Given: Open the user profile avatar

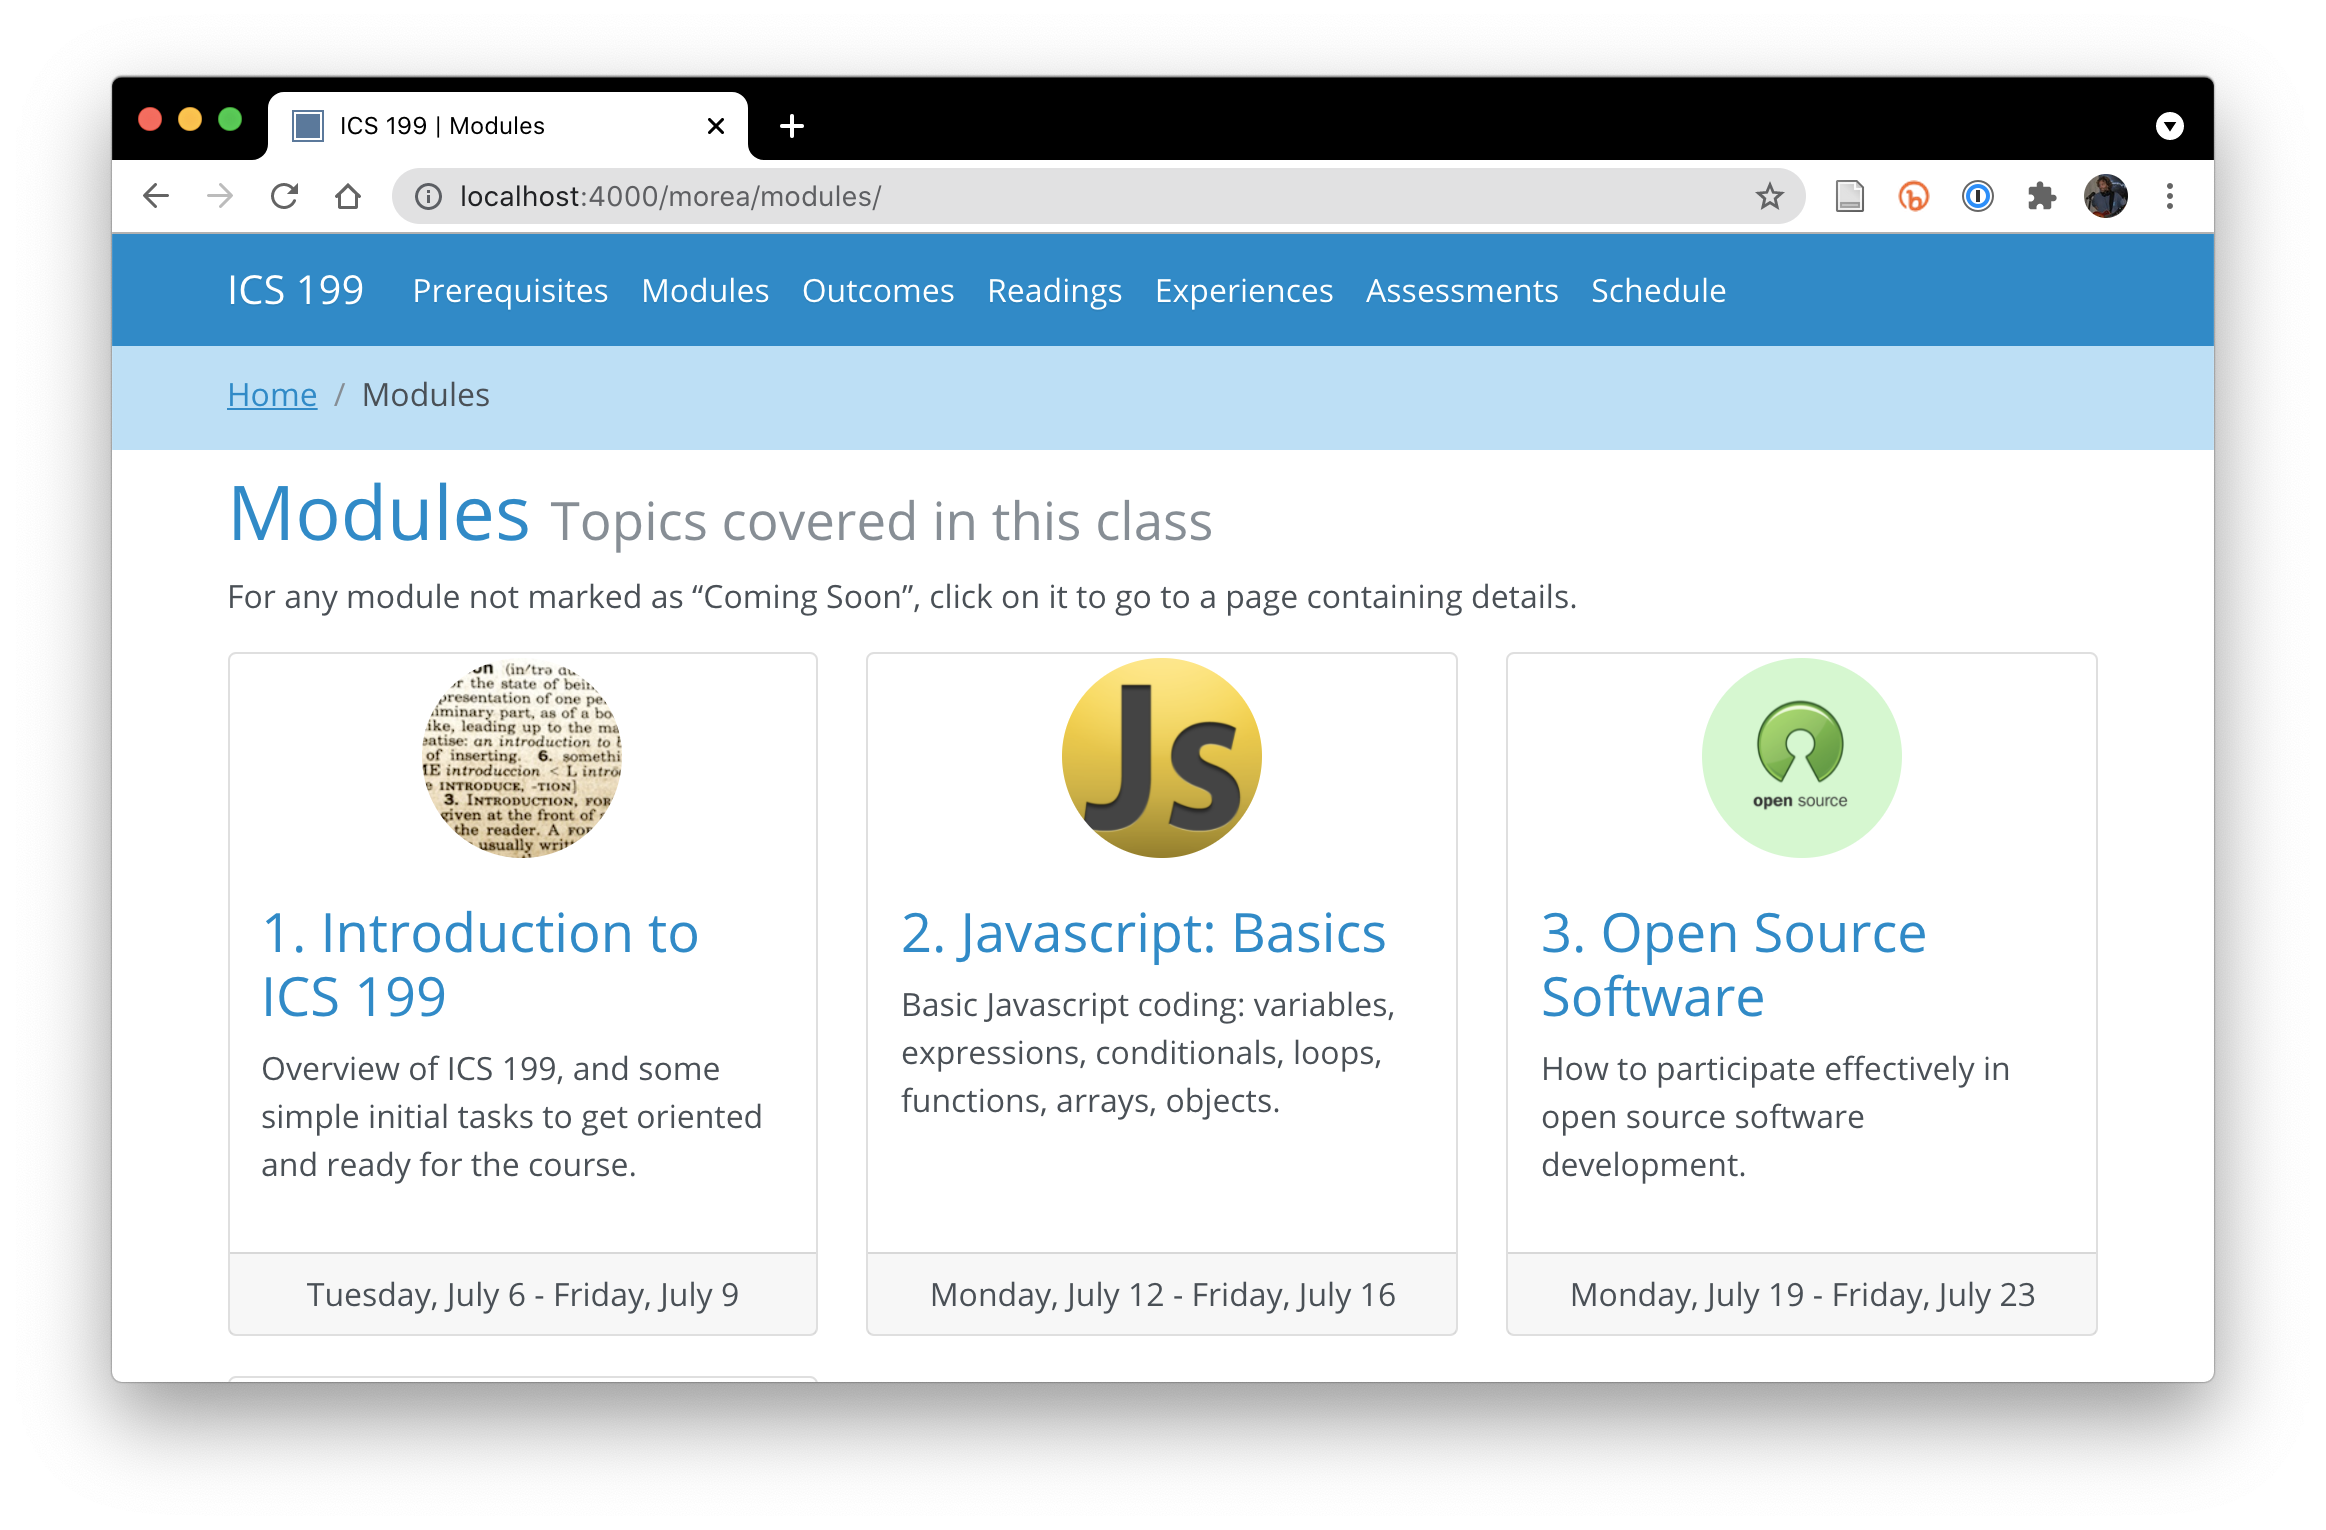Looking at the screenshot, I should (x=2105, y=196).
